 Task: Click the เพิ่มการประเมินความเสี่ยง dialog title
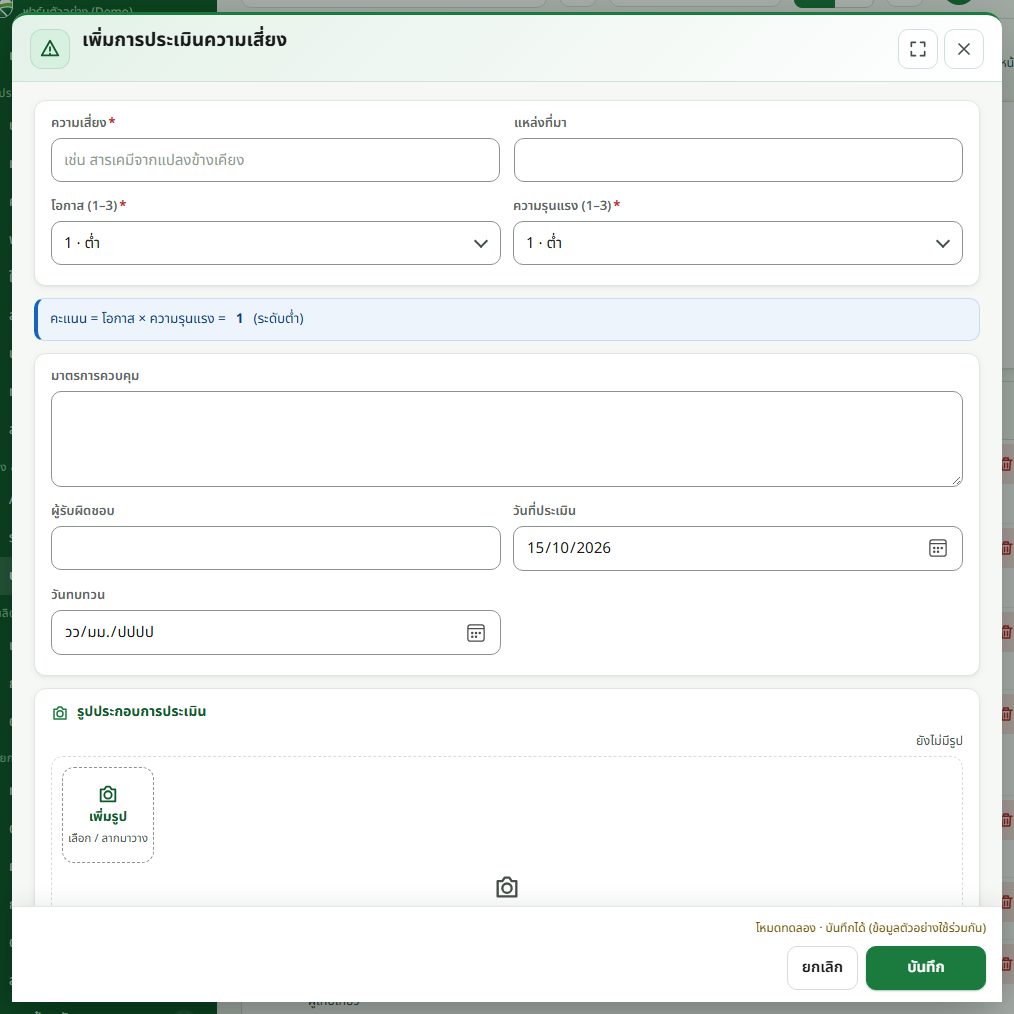point(184,40)
